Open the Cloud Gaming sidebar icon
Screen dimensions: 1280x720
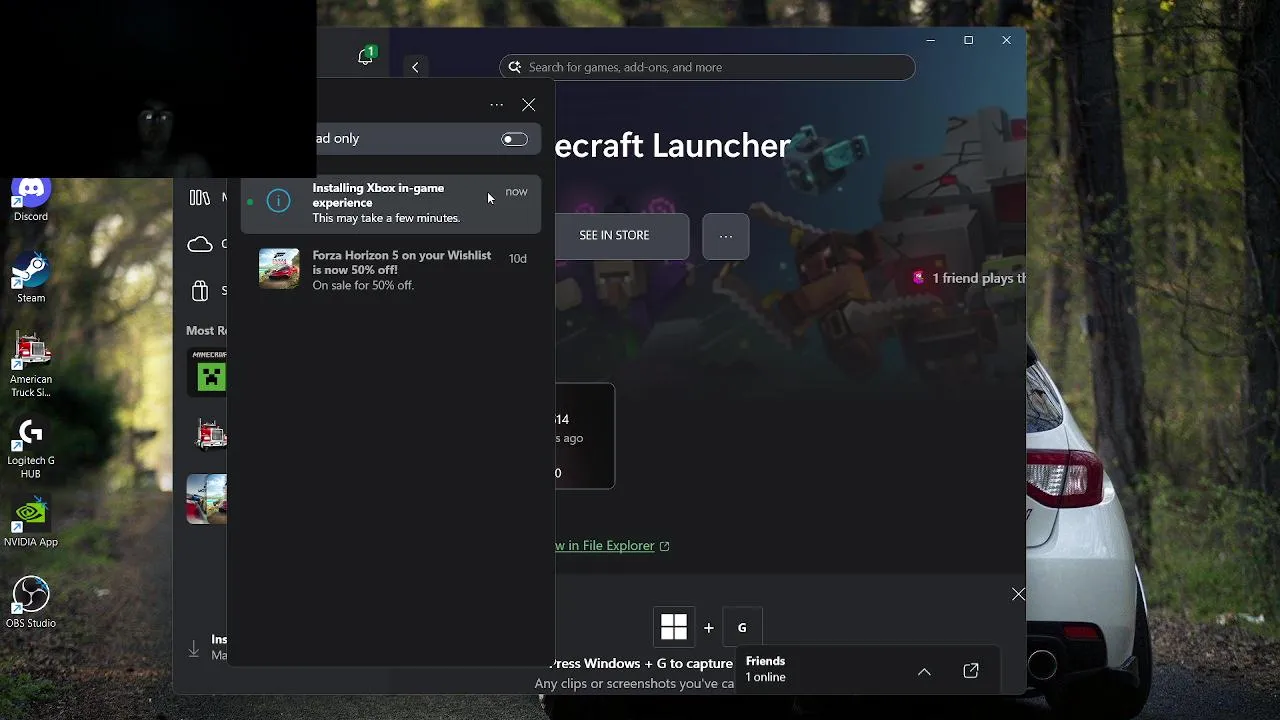tap(200, 244)
